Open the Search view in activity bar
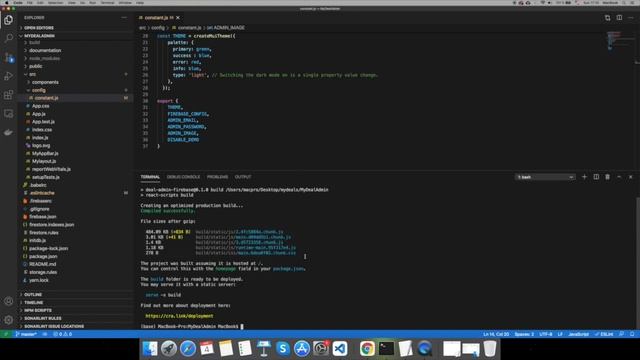Image resolution: width=640 pixels, height=360 pixels. pos(9,38)
